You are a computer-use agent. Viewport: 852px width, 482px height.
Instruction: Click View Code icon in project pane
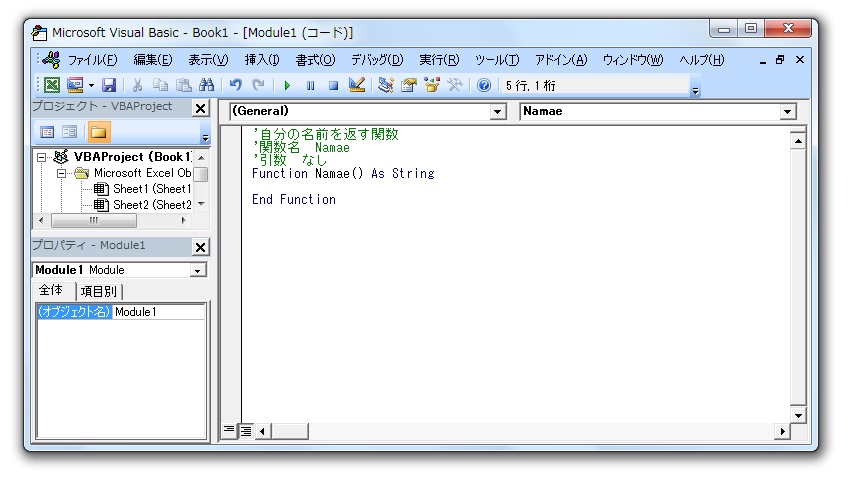(x=47, y=132)
